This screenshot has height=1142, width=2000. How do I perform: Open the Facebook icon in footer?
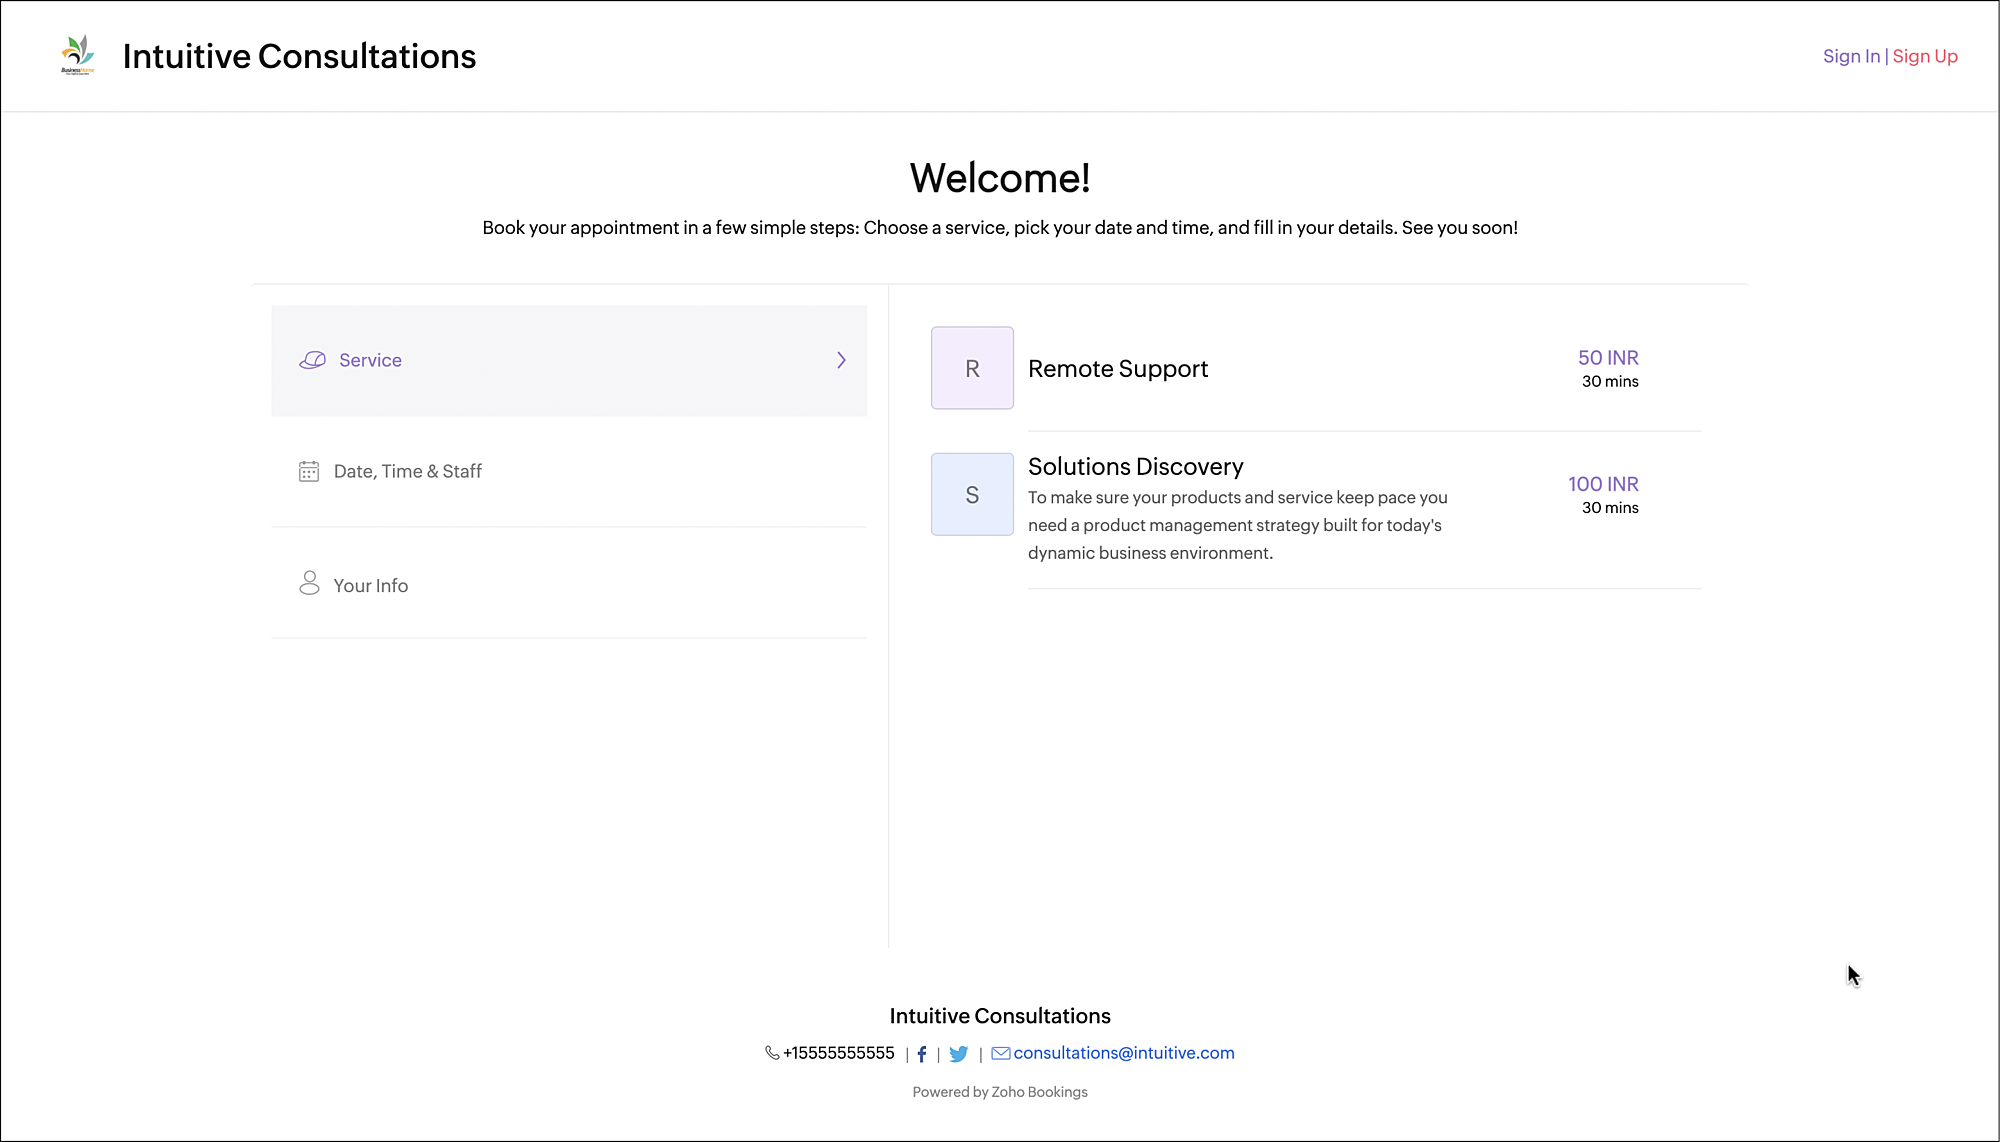tap(922, 1054)
